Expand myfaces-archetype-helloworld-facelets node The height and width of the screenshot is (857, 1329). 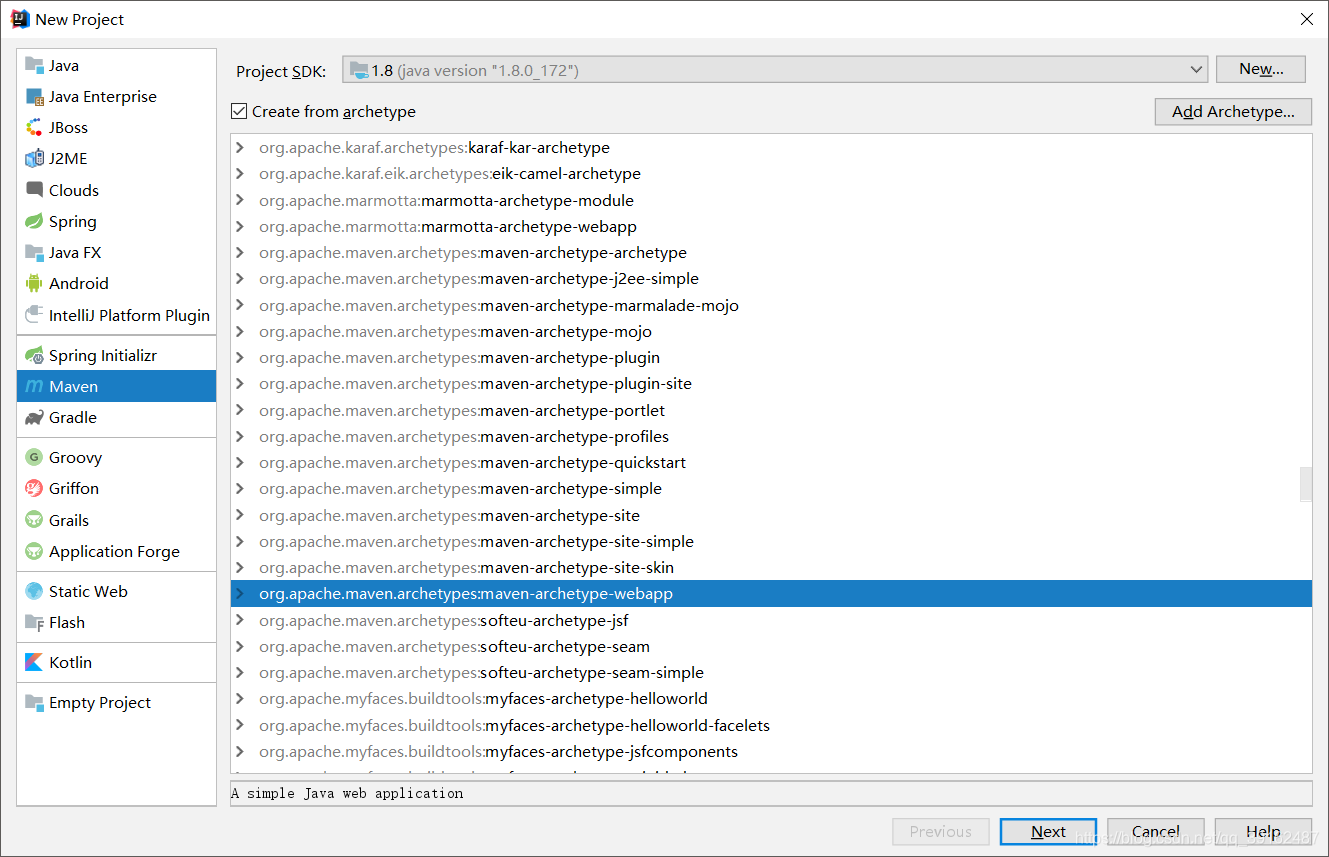240,725
